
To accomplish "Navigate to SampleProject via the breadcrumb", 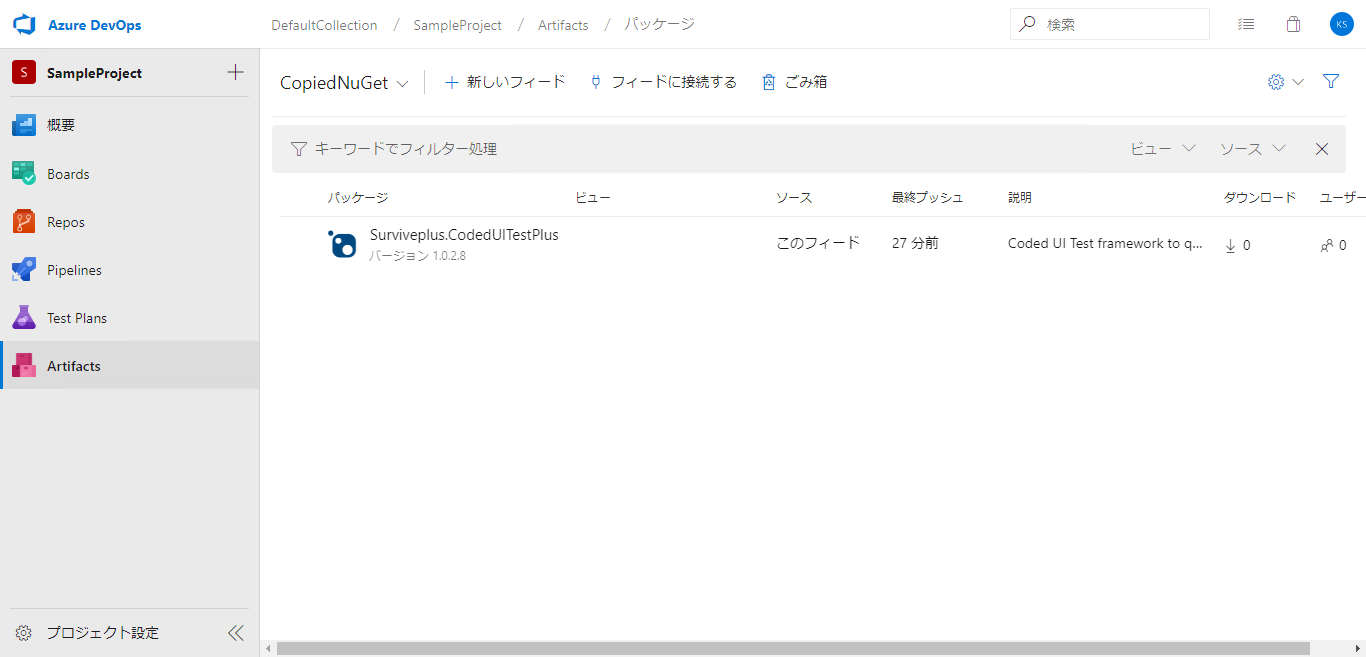I will tap(457, 24).
